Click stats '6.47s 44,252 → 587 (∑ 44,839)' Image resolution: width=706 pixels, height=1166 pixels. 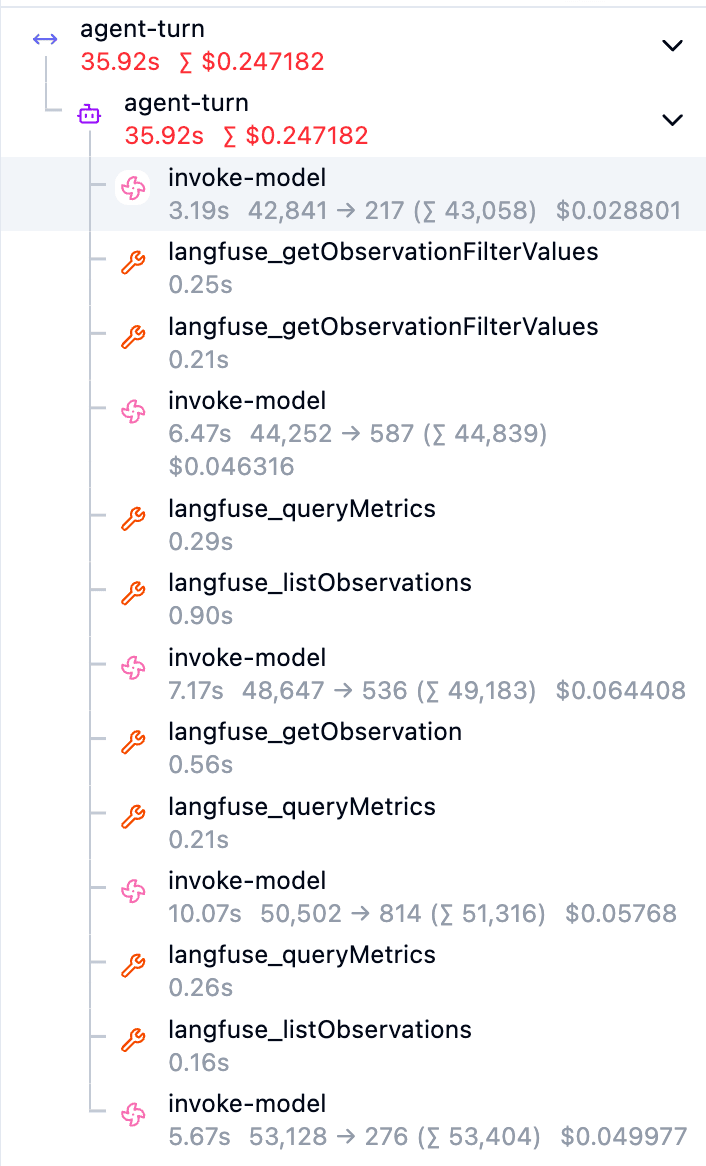click(x=358, y=434)
